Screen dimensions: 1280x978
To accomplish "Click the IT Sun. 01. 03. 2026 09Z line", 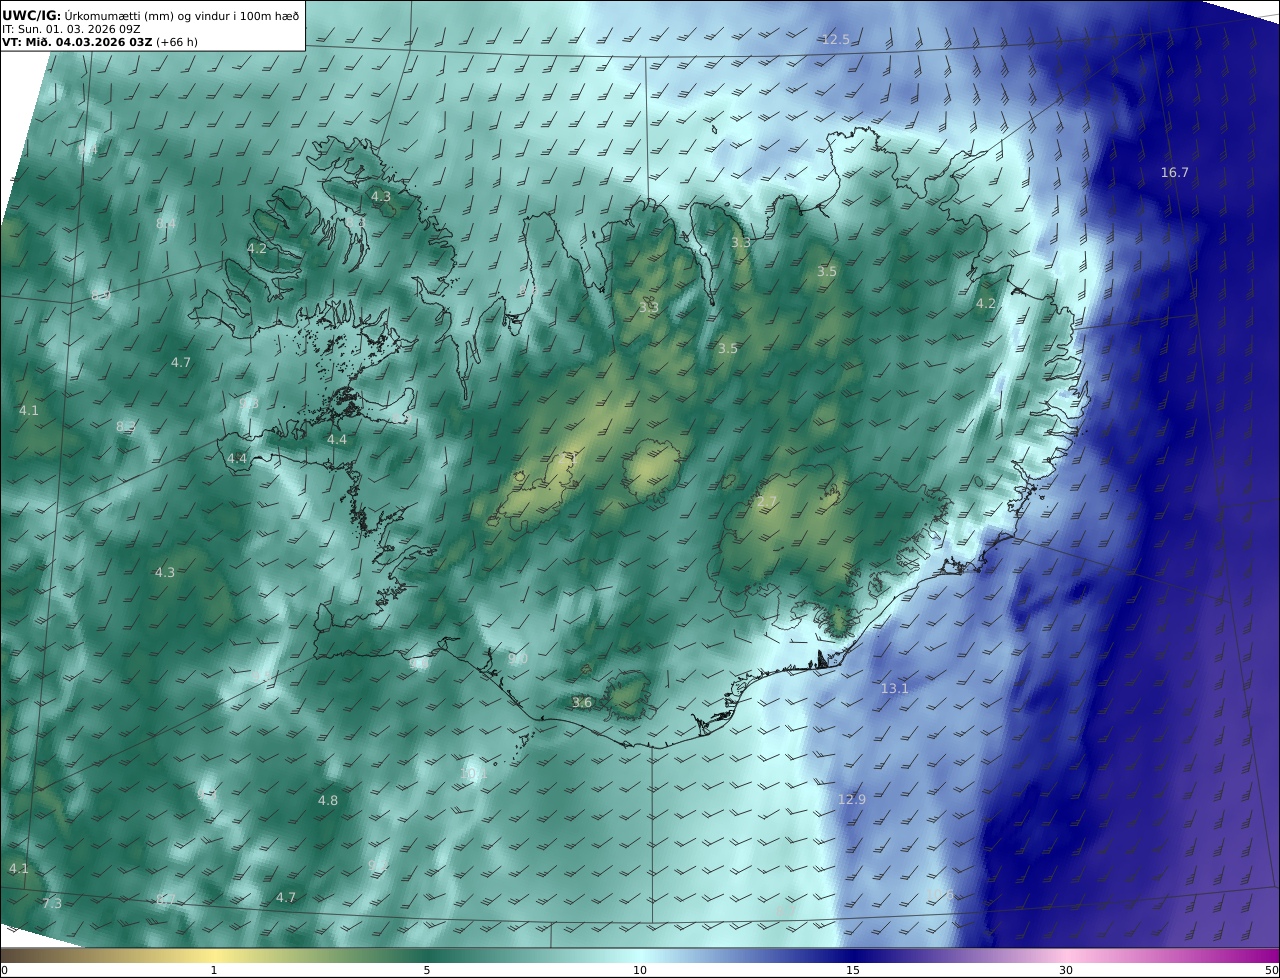I will pos(71,29).
